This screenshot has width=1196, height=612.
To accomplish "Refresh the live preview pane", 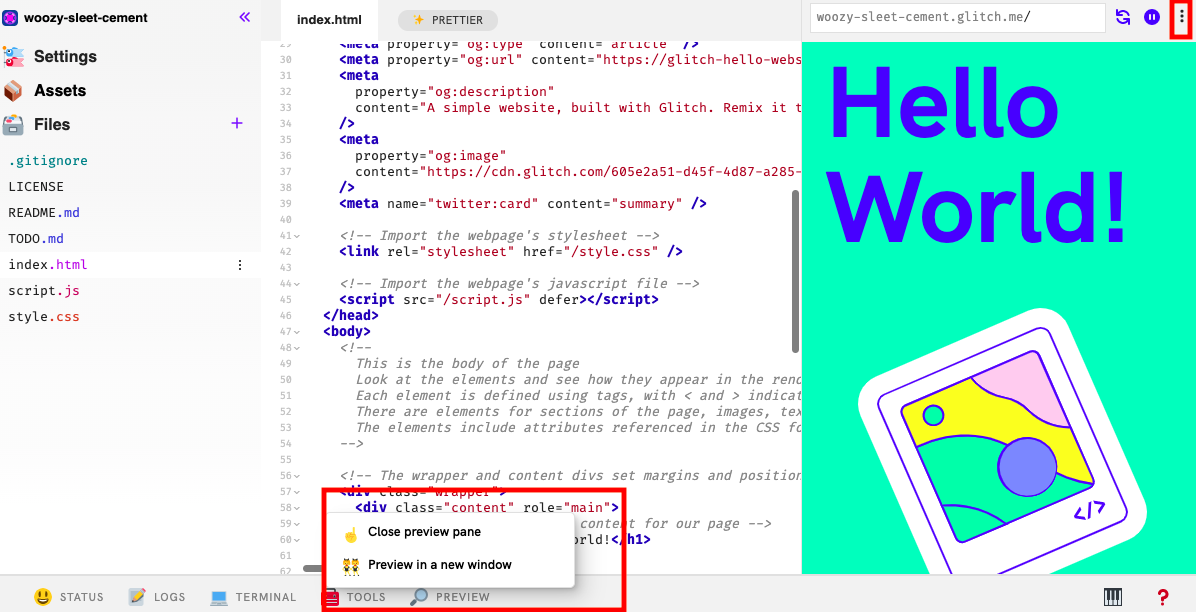I will pyautogui.click(x=1121, y=17).
